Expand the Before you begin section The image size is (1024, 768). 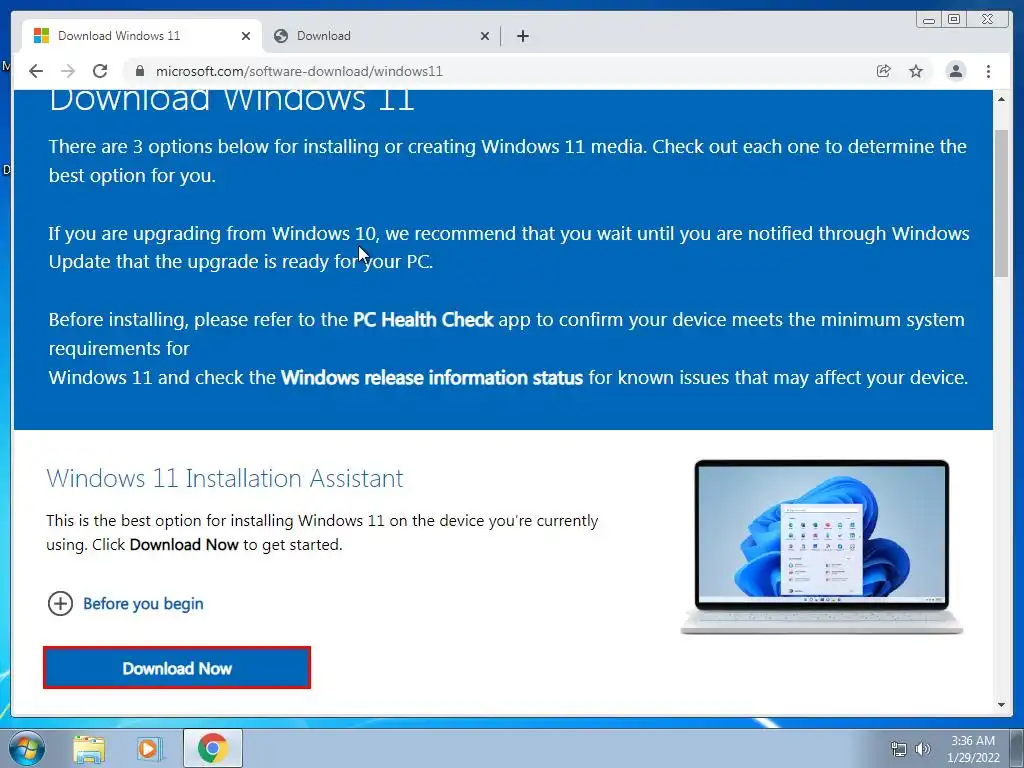click(x=60, y=603)
